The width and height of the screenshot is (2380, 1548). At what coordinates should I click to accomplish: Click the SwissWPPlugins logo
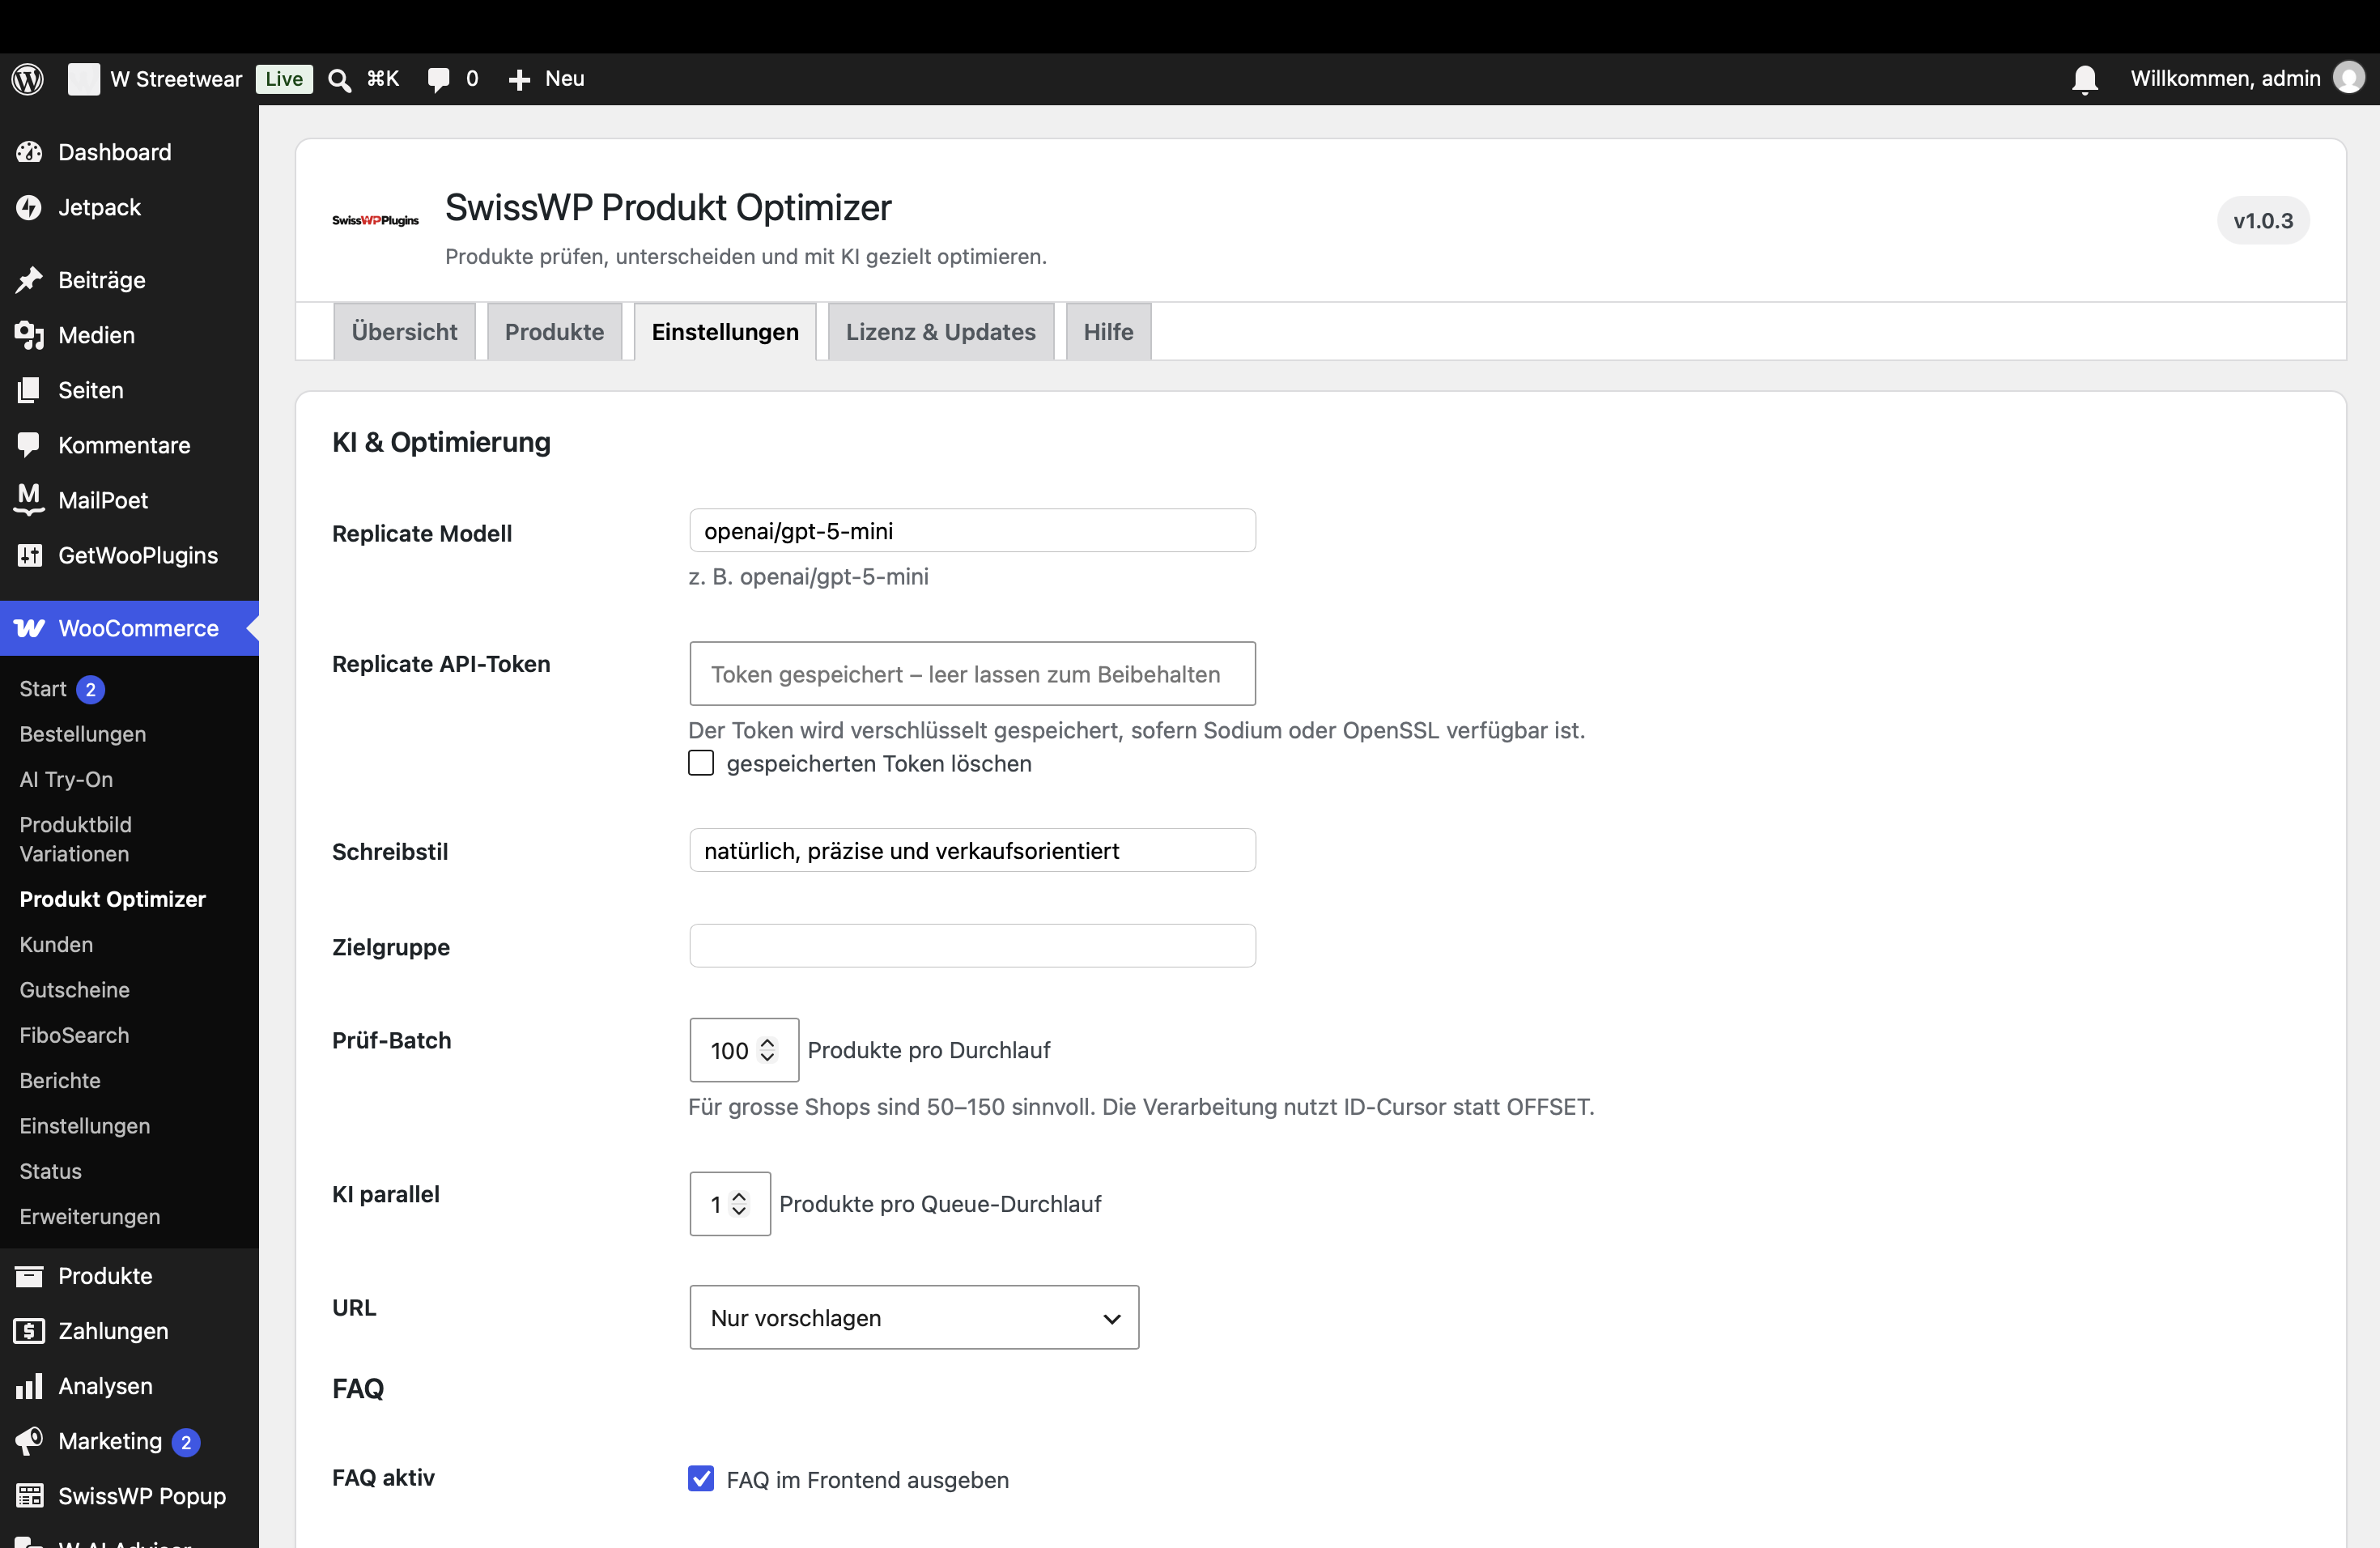[375, 220]
